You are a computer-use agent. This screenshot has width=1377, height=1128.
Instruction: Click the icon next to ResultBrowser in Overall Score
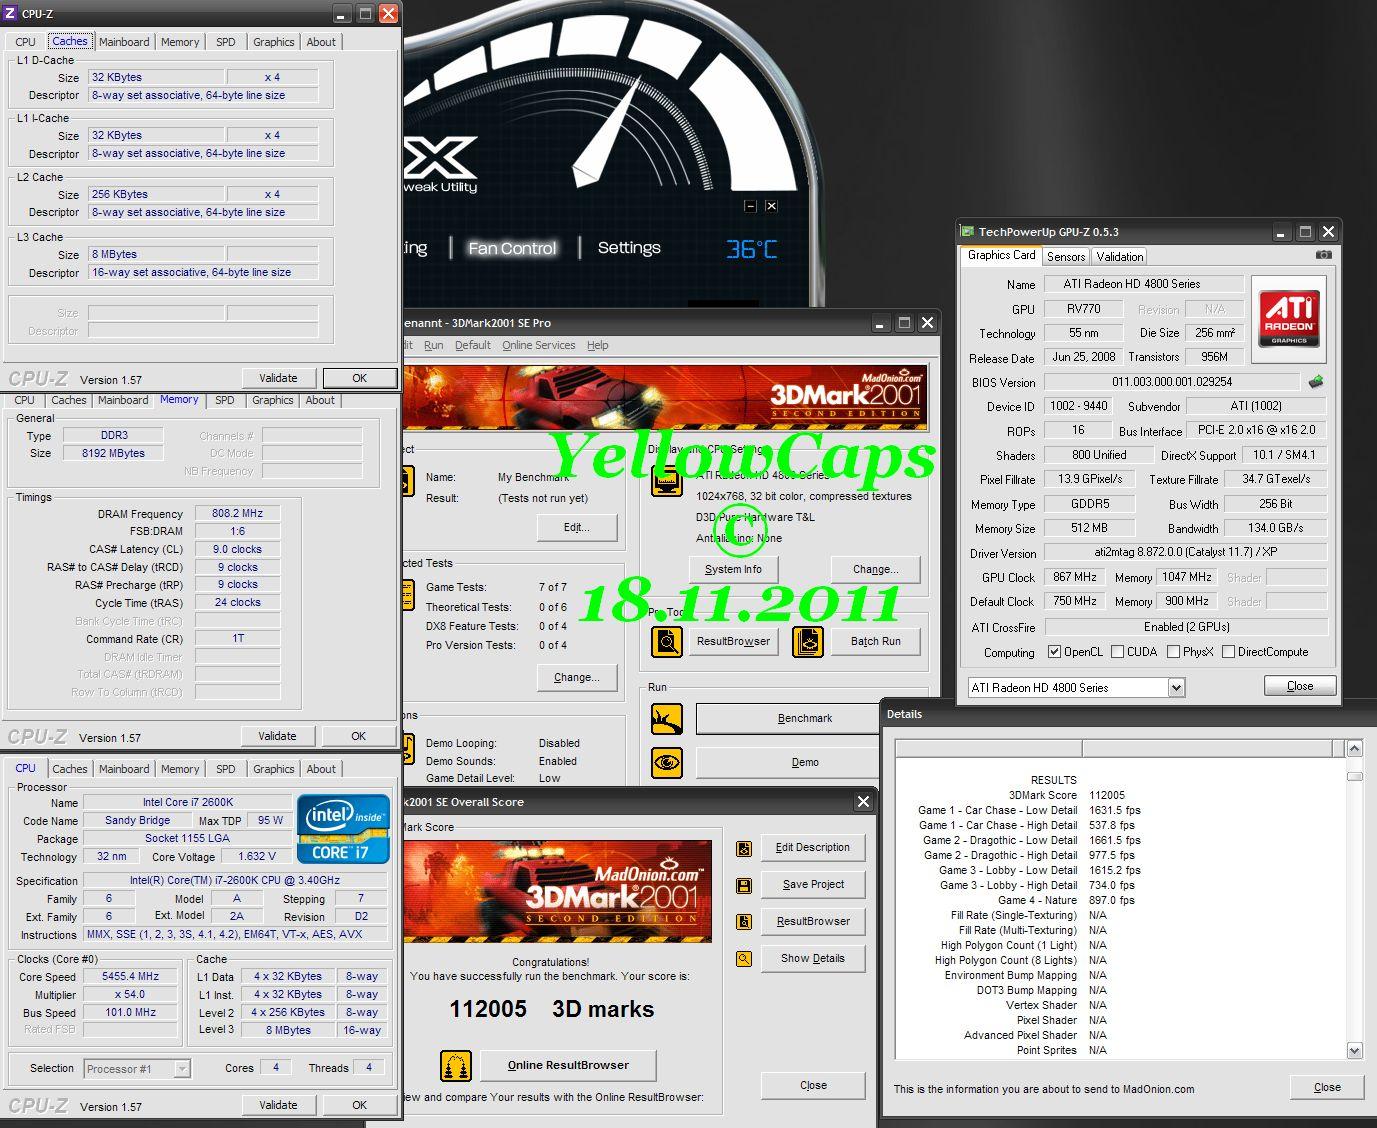point(744,922)
